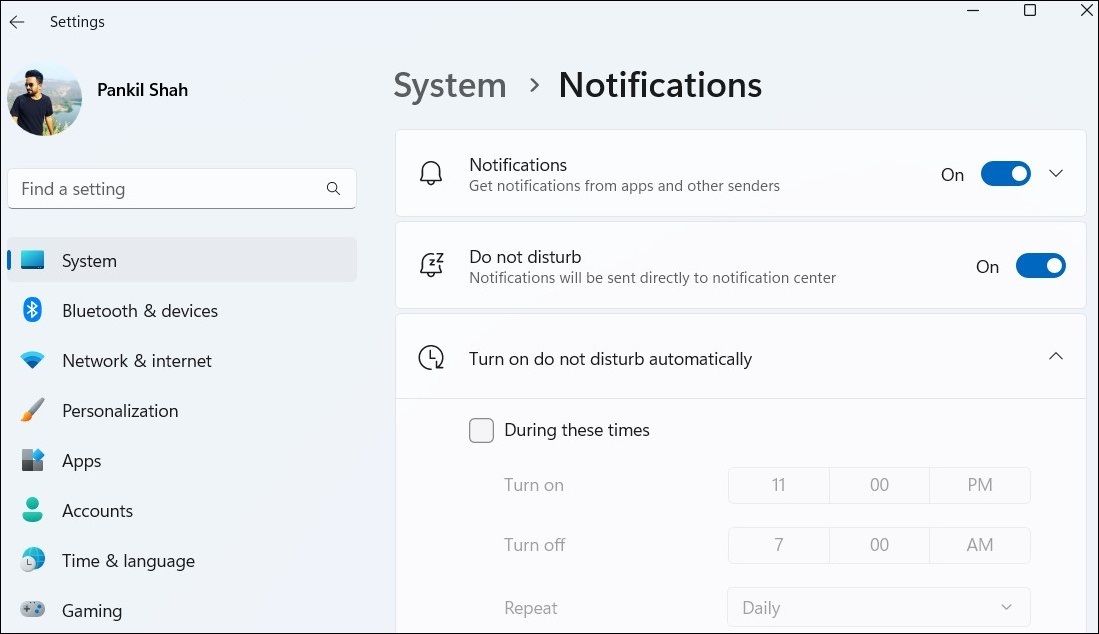Click the Do not disturb crescent icon
The width and height of the screenshot is (1099, 634).
[x=430, y=265]
